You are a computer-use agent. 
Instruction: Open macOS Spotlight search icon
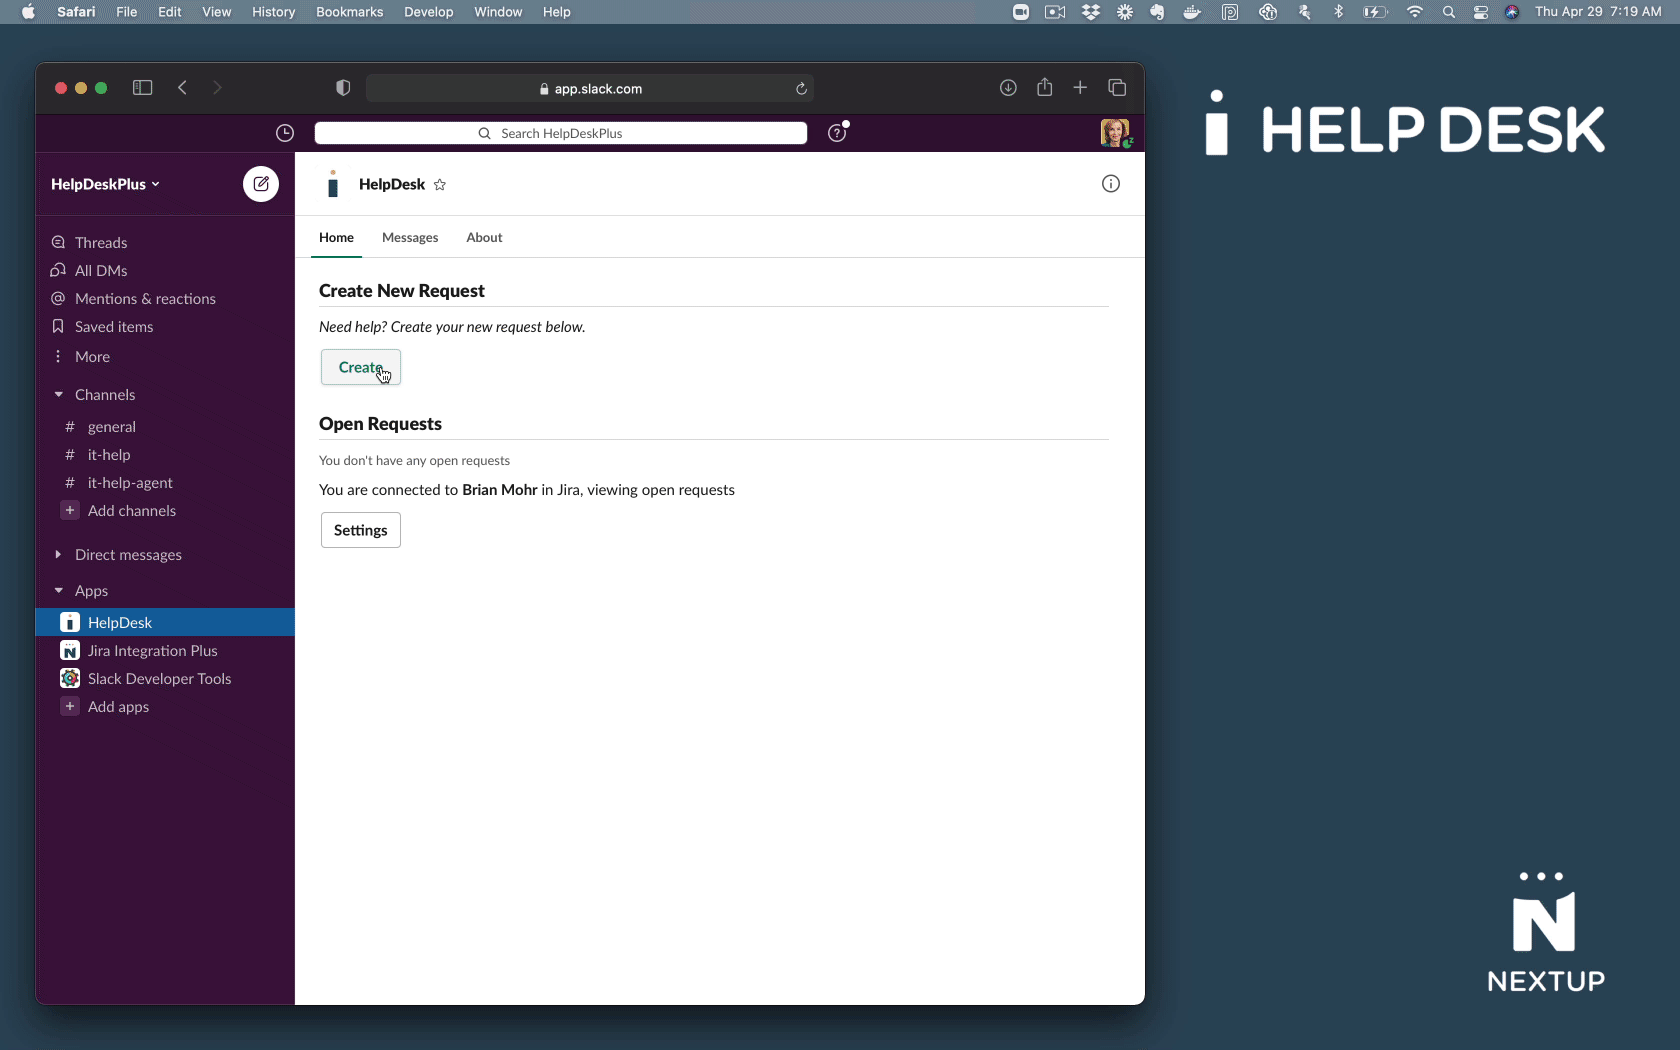[1448, 12]
